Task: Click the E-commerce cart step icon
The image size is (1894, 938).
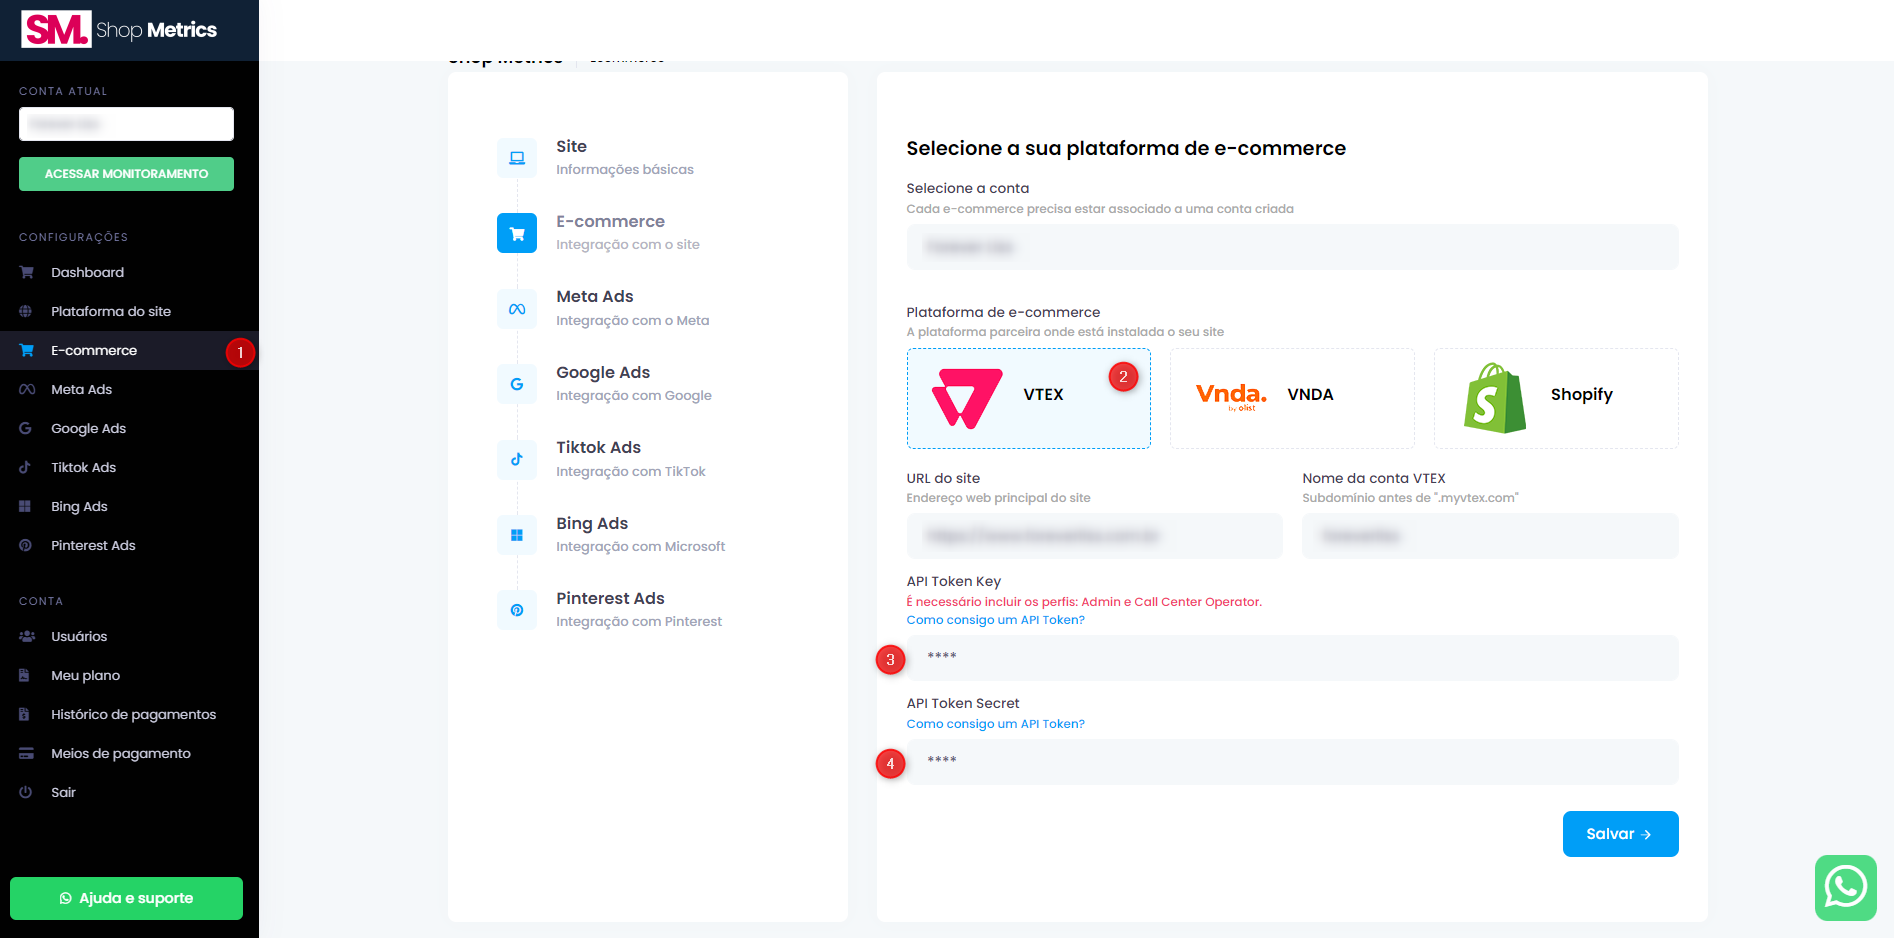Action: [x=517, y=233]
